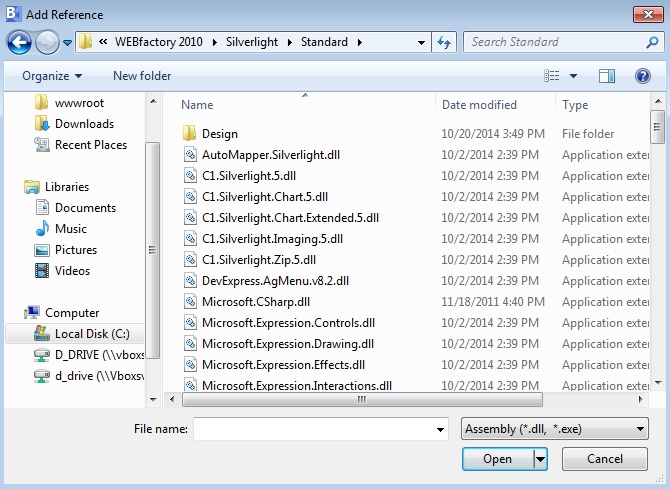Screen dimensions: 670x489
Task: Sort by the Name column header
Action: click(197, 105)
